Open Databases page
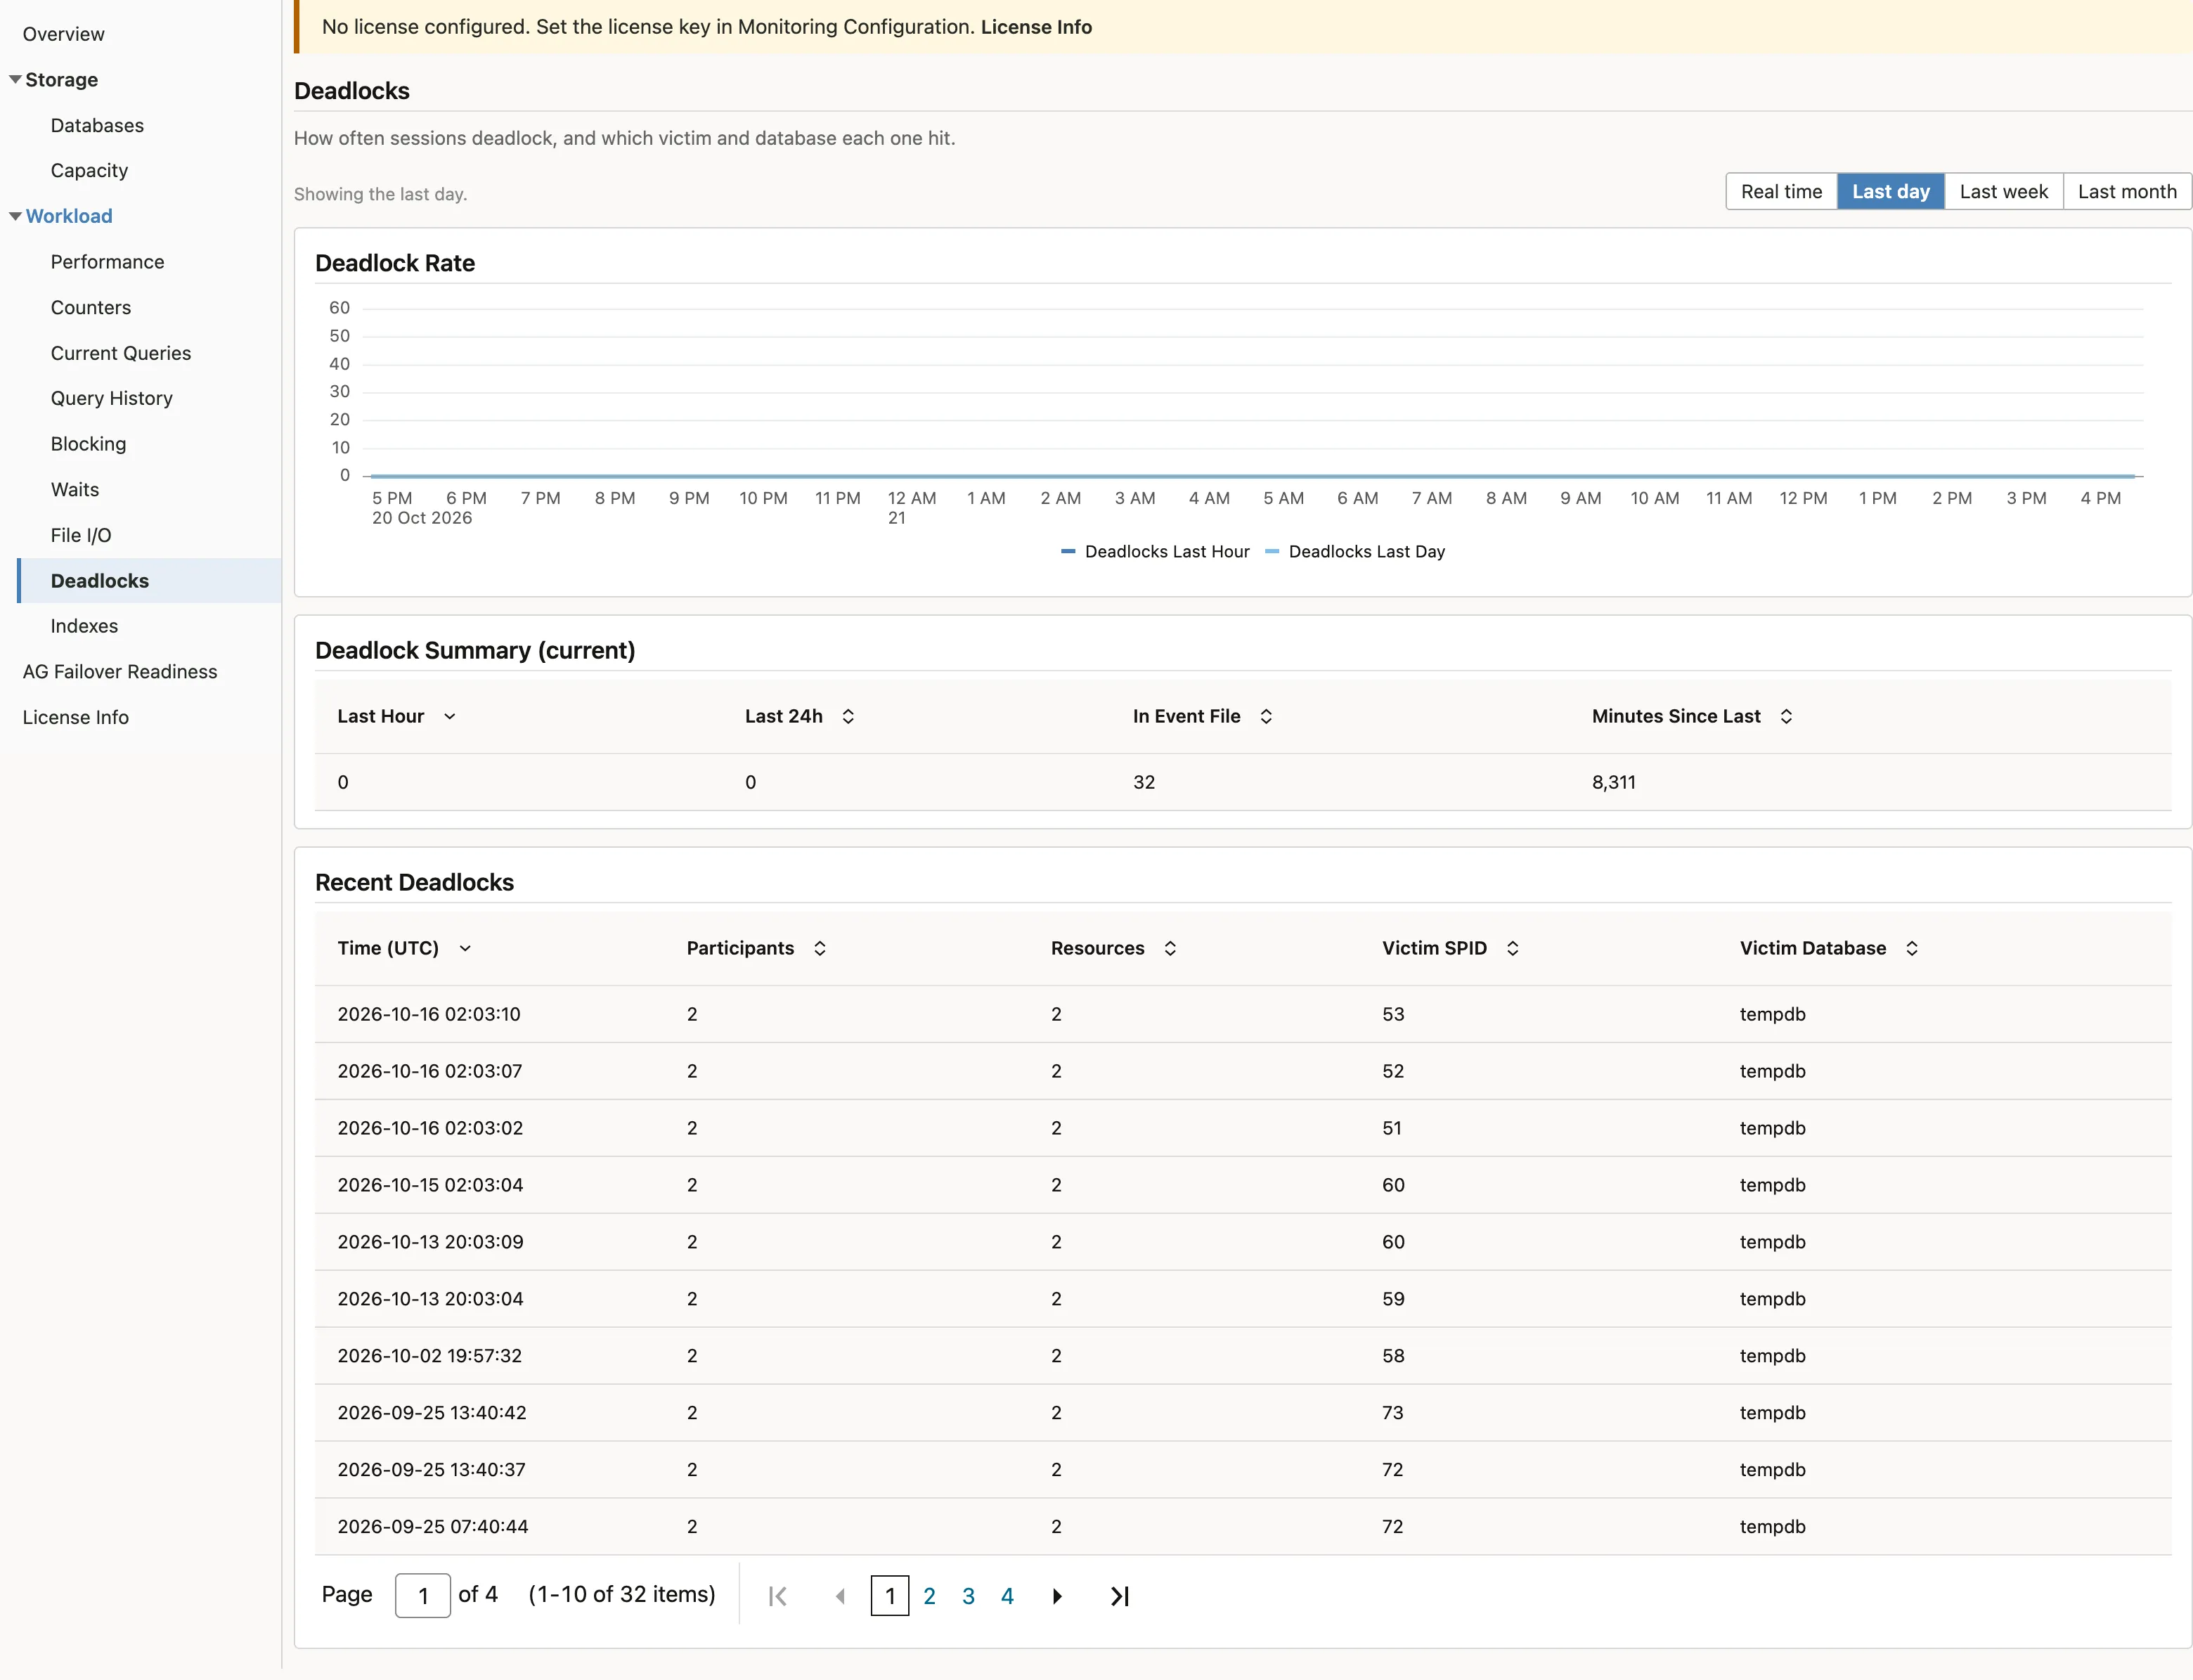Screen dimensions: 2193x1680 [97, 125]
